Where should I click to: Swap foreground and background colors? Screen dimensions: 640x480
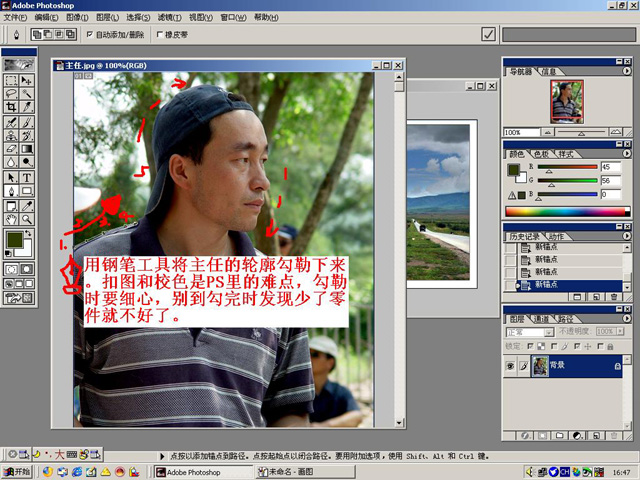(28, 233)
